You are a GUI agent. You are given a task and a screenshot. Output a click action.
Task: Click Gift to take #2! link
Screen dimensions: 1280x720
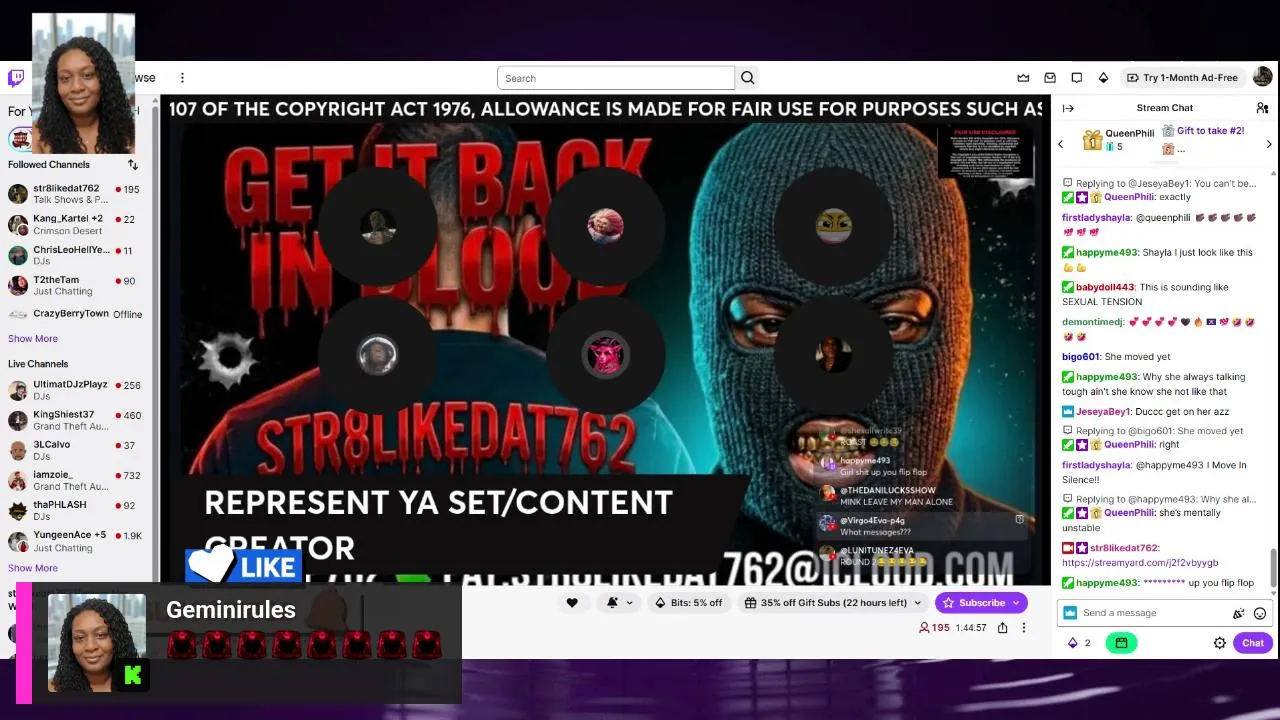pos(1210,131)
